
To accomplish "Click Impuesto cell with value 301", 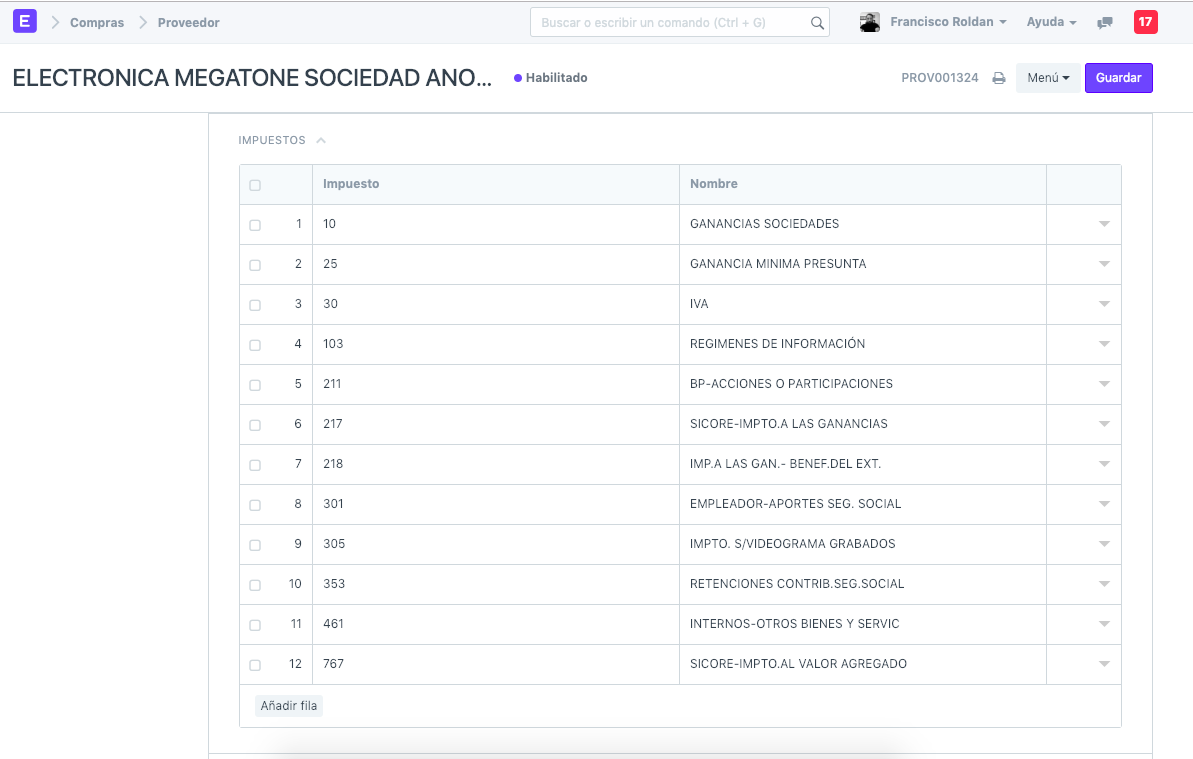I will (x=495, y=504).
